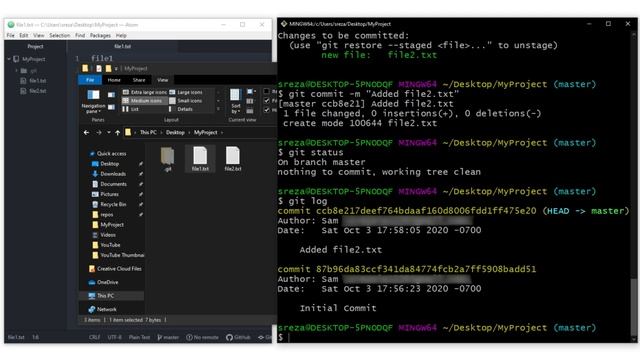
Task: Expand the chevron after MyProject in address bar
Action: coord(222,132)
